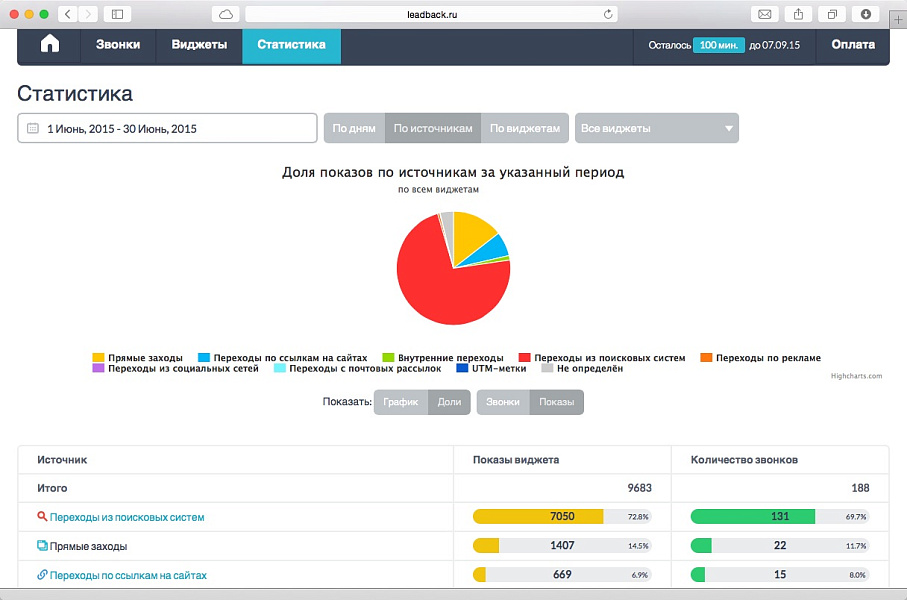Click the home icon in navigation bar
Screen dimensions: 907x600
pyautogui.click(x=49, y=45)
